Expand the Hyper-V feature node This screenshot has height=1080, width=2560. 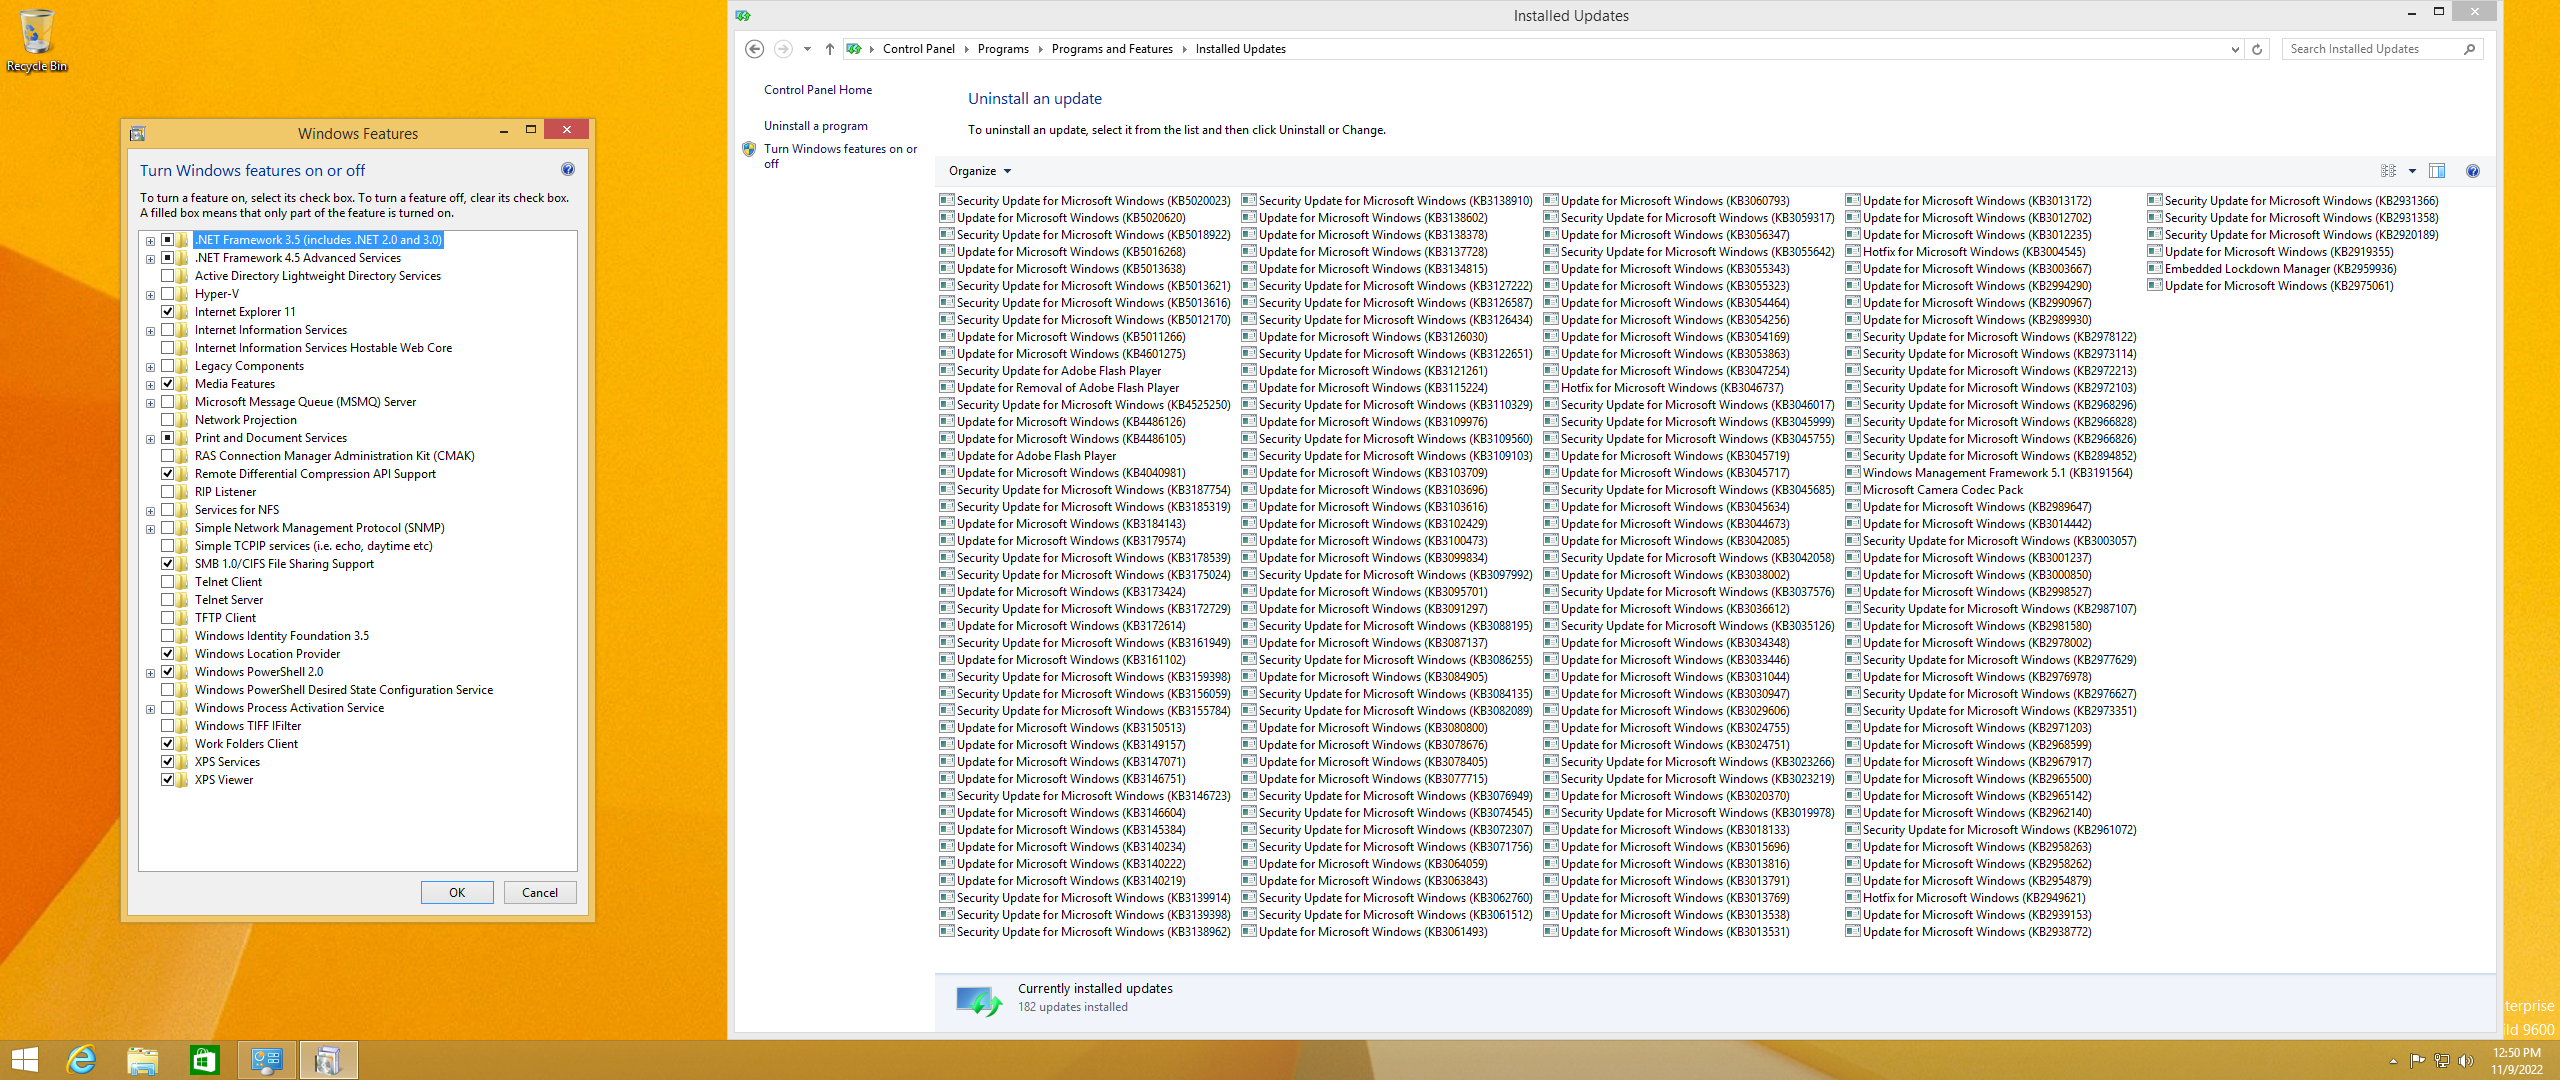[x=150, y=295]
